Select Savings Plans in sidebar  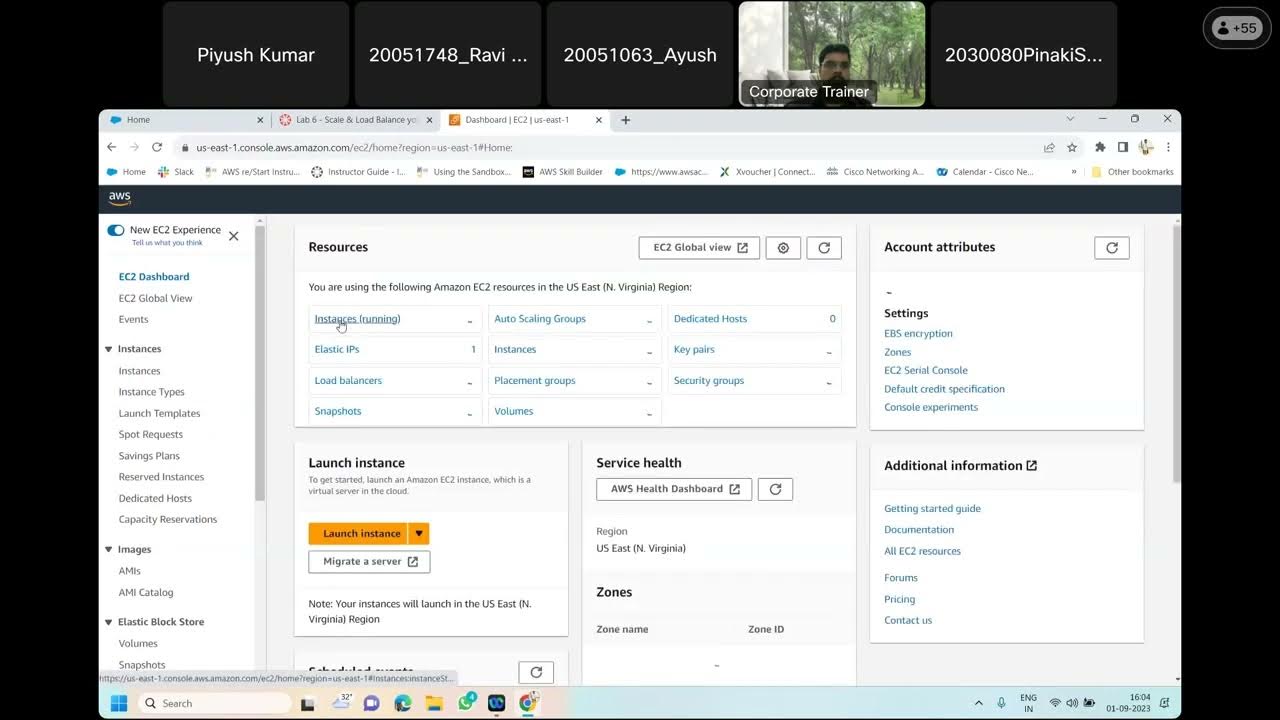tap(149, 456)
